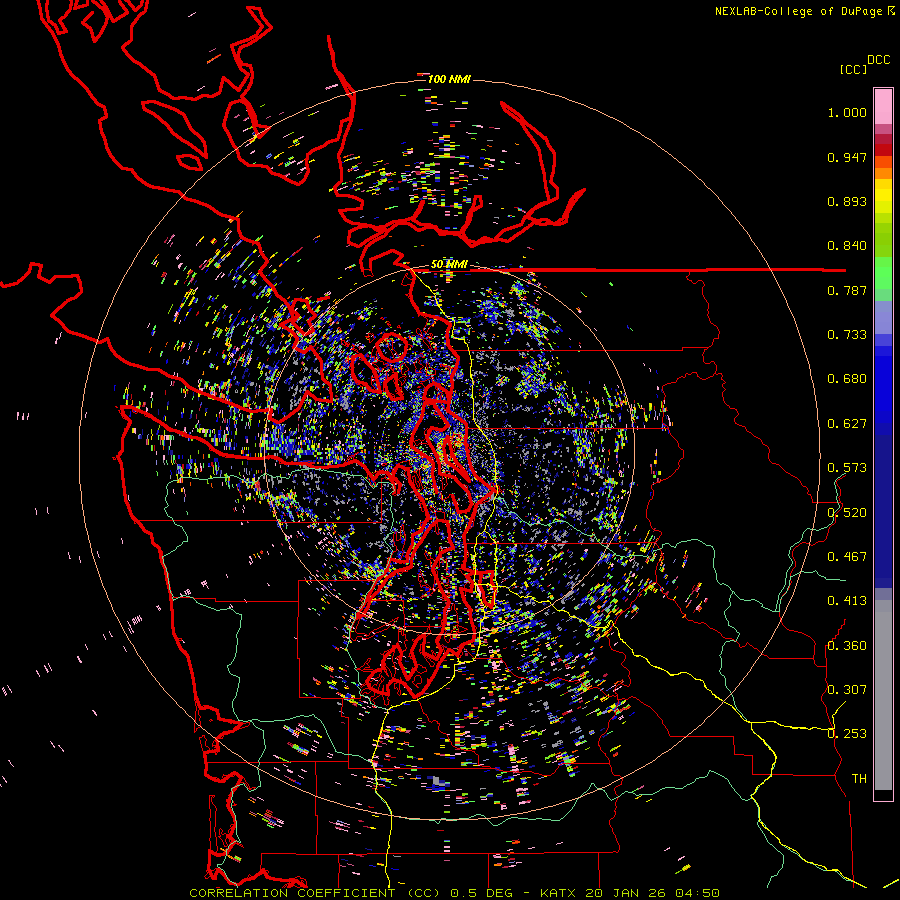Image resolution: width=900 pixels, height=900 pixels.
Task: Click the 0.307 value on color scale
Action: pos(847,689)
